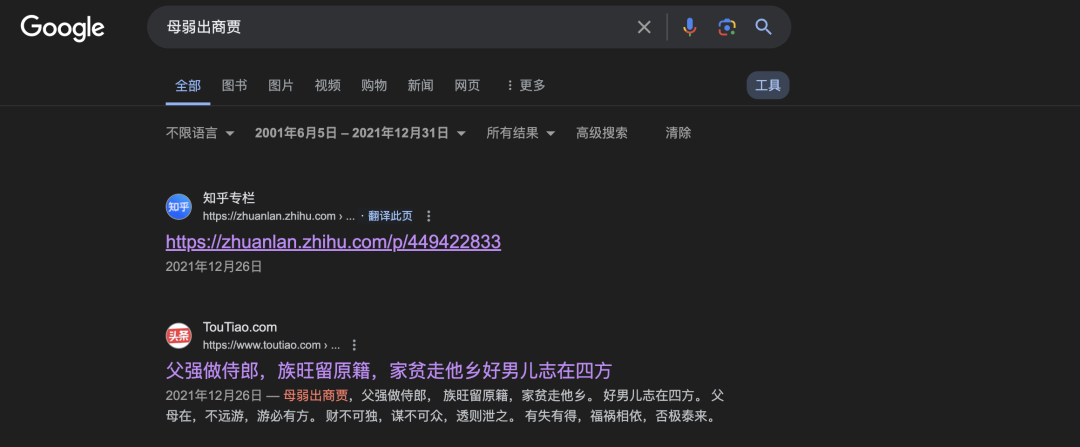Screen dimensions: 1080x447
Task: Switch to the 图片 tab
Action: coord(281,85)
